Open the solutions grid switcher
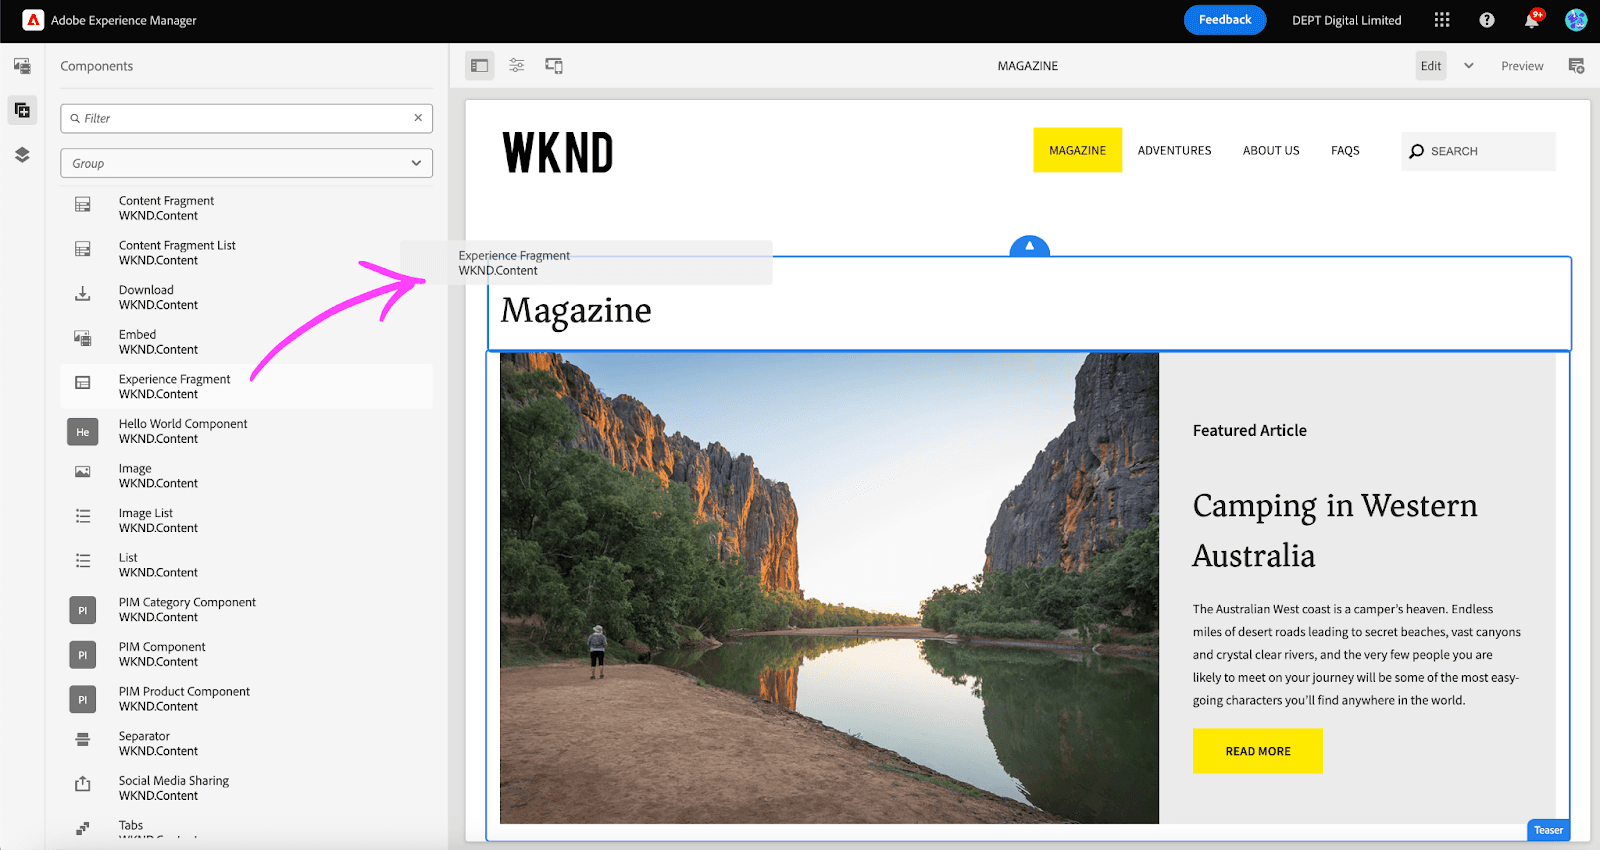Viewport: 1600px width, 850px height. pos(1442,20)
